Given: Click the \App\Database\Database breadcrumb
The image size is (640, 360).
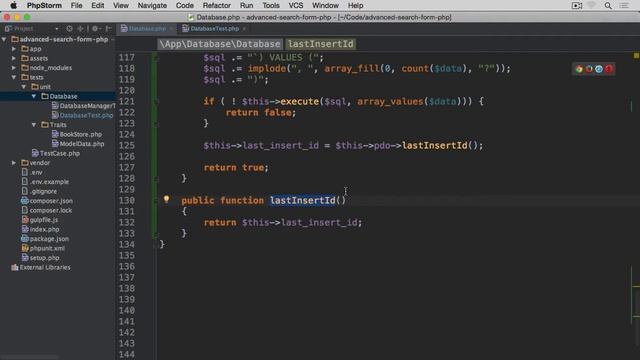Looking at the screenshot, I should pos(220,44).
